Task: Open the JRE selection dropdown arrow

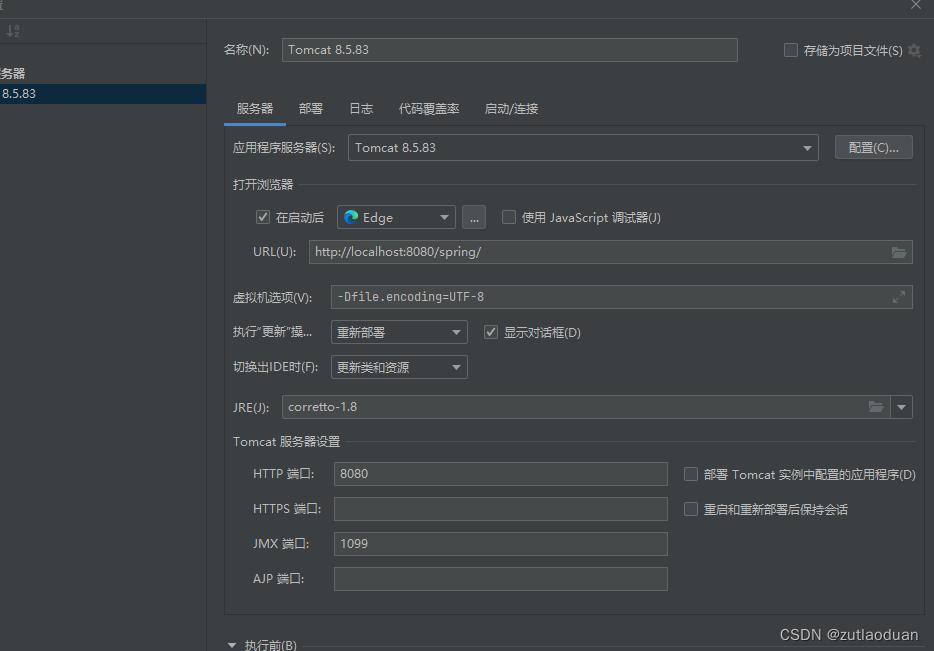Action: (x=901, y=407)
